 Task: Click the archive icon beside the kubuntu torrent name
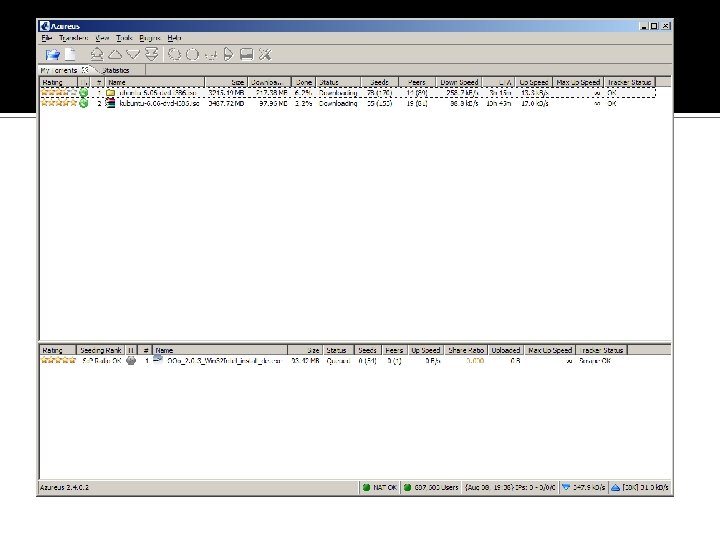110,103
